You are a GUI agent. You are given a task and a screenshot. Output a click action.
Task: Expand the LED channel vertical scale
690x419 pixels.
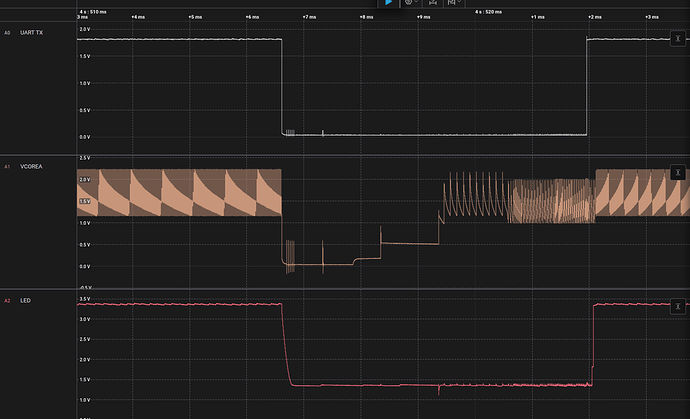click(678, 306)
